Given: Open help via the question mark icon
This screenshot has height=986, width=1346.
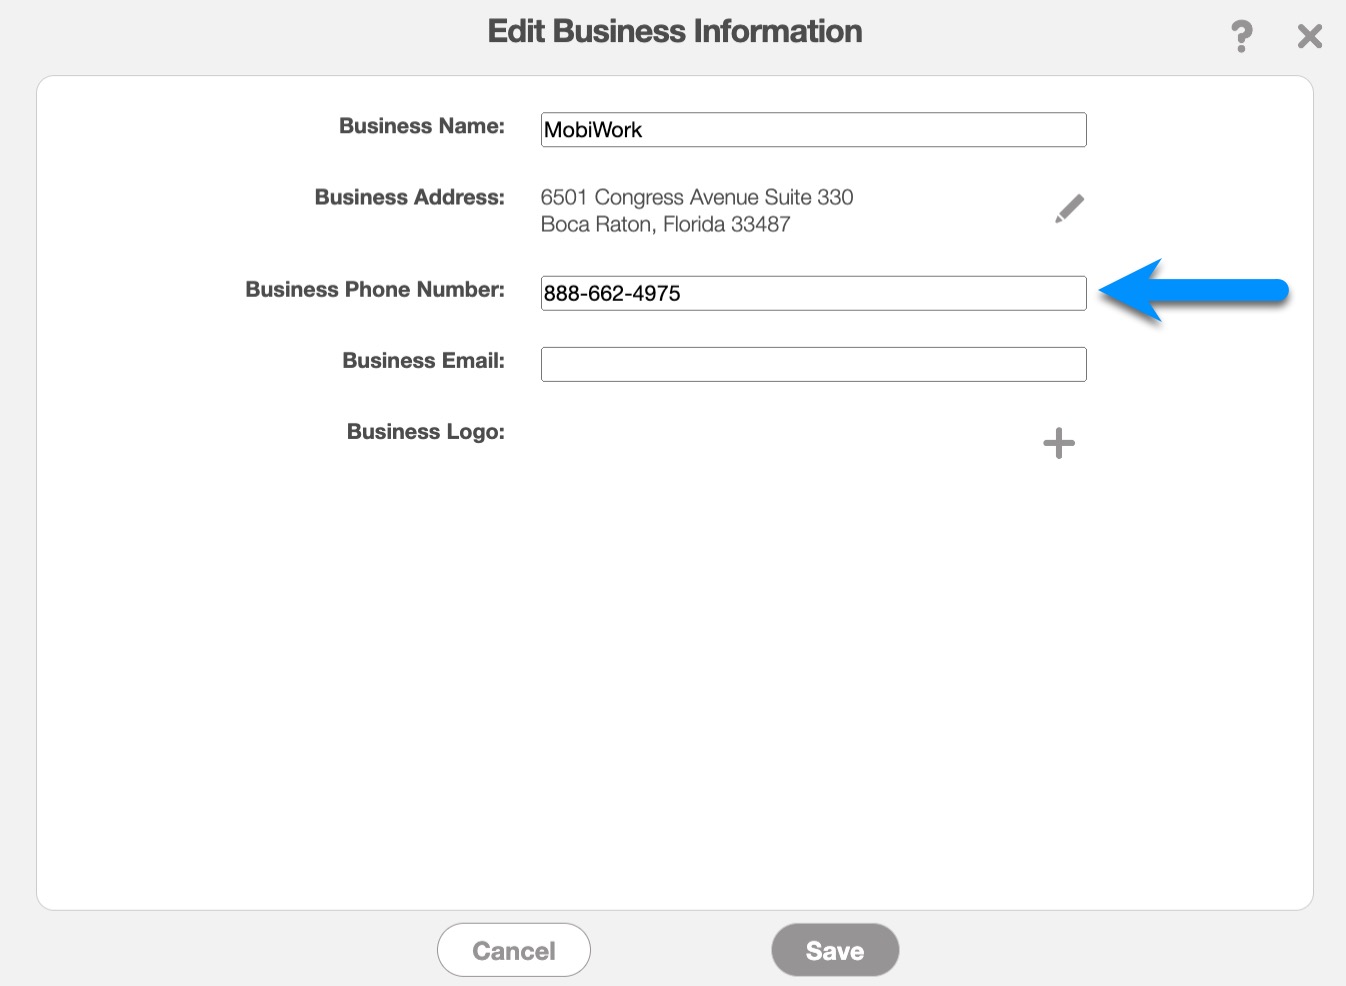Looking at the screenshot, I should pyautogui.click(x=1241, y=37).
